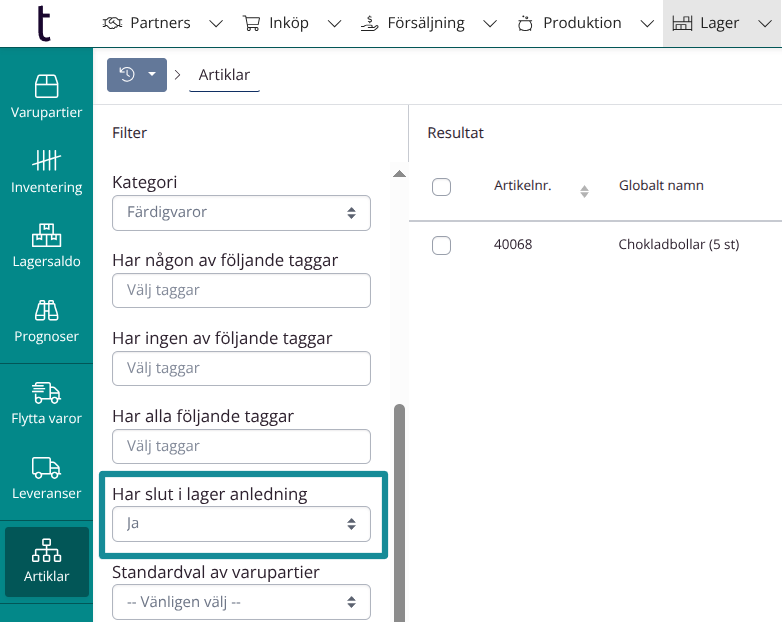The width and height of the screenshot is (782, 622).
Task: Click the Försäljning hand-with-coin icon
Action: pos(370,23)
